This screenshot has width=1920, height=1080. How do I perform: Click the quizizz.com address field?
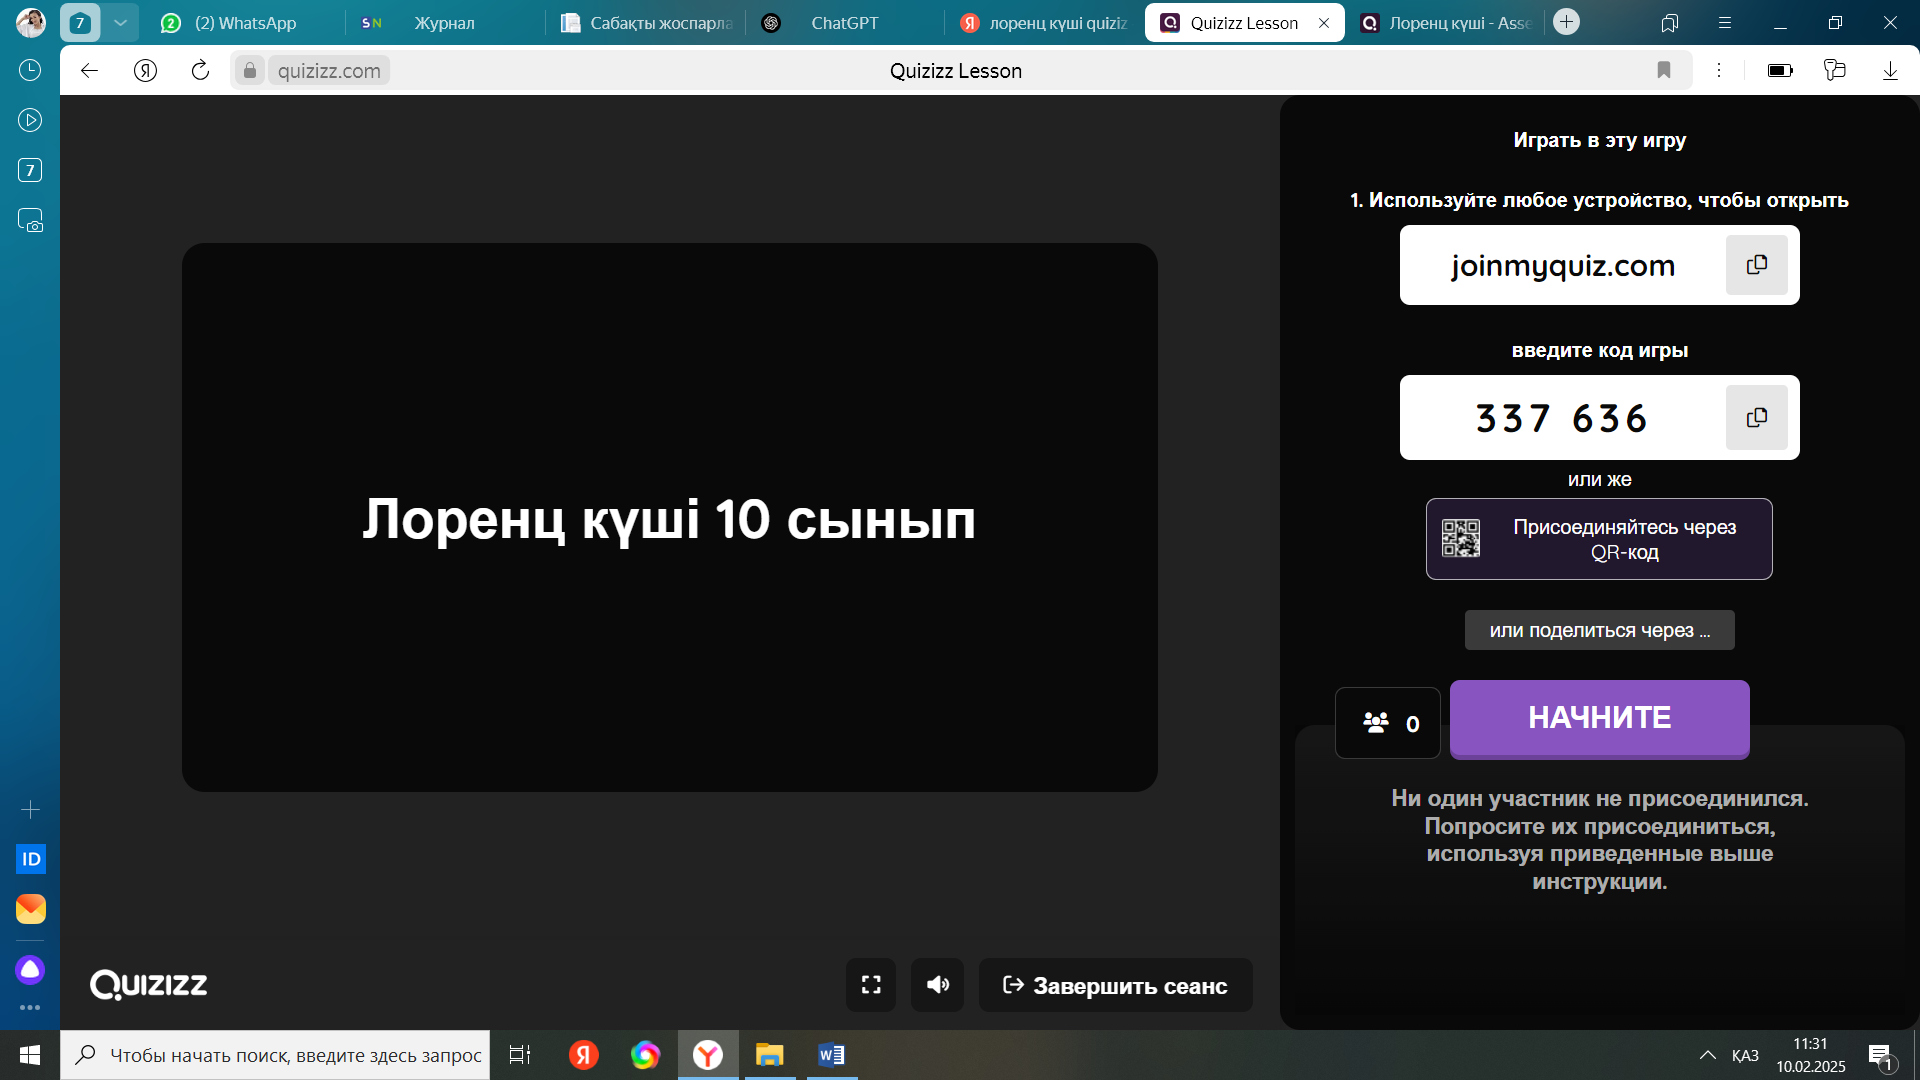pos(329,71)
